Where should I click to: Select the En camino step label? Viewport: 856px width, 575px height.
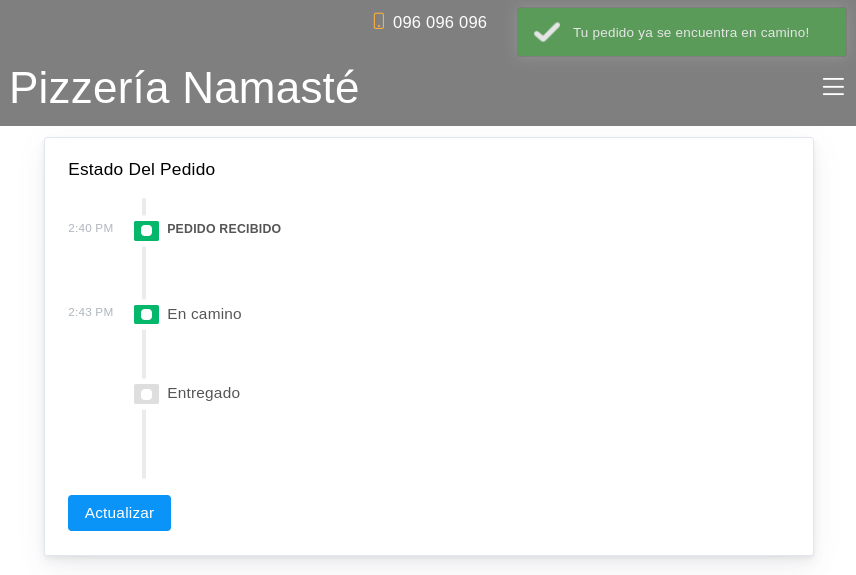click(204, 314)
